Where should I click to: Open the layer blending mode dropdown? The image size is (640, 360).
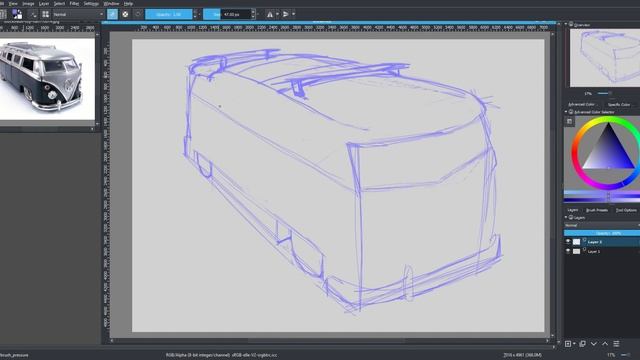602,225
